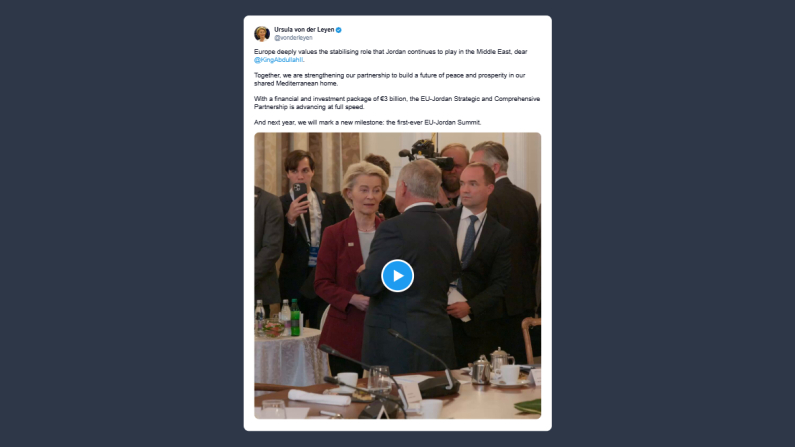Viewport: 795px width, 447px height.
Task: Click the man wearing the blue tie
Action: click(x=477, y=264)
